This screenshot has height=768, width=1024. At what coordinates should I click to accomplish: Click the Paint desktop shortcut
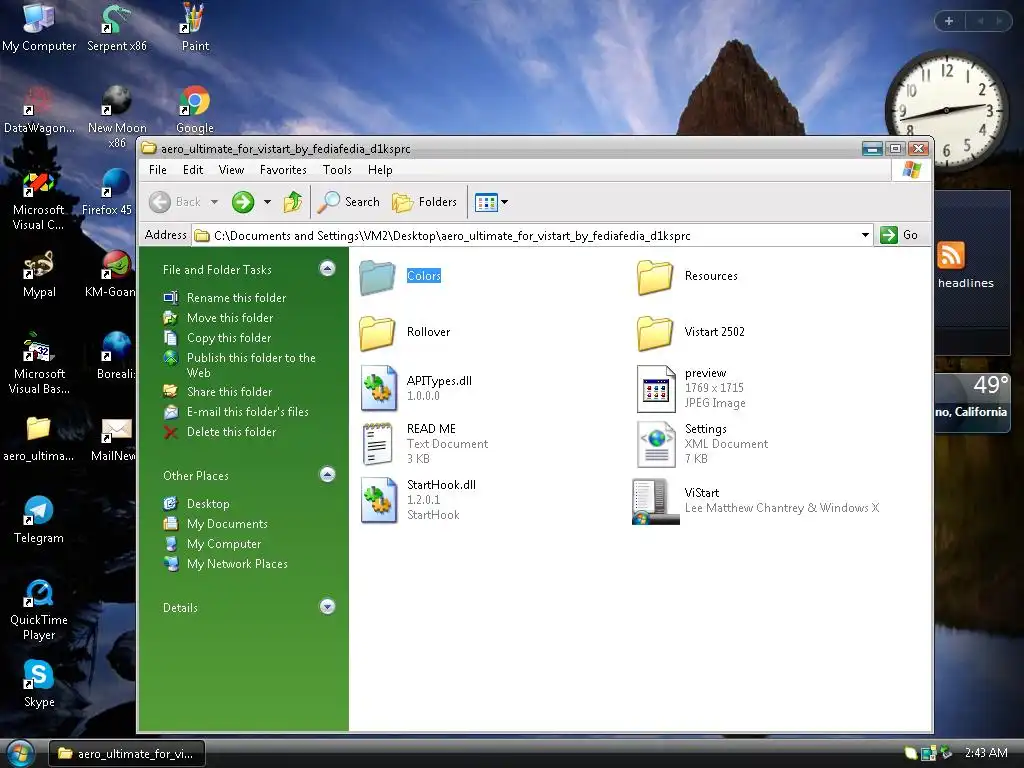pyautogui.click(x=195, y=27)
